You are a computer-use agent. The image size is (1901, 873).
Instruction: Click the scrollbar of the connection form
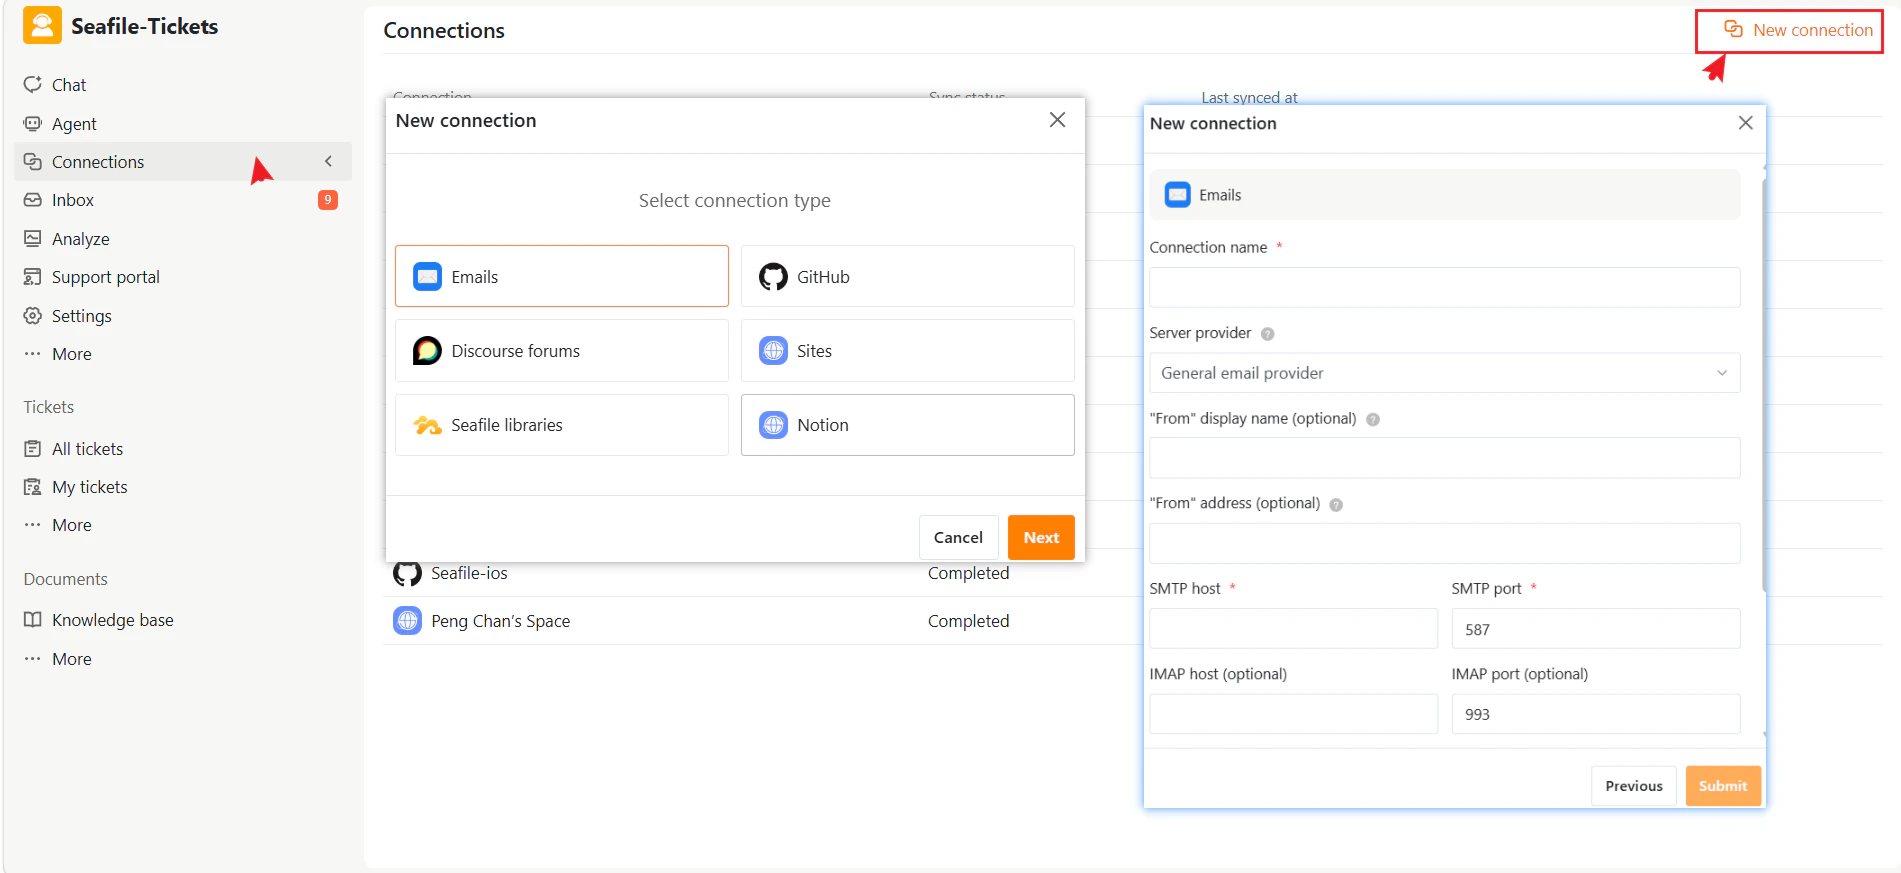(1763, 385)
